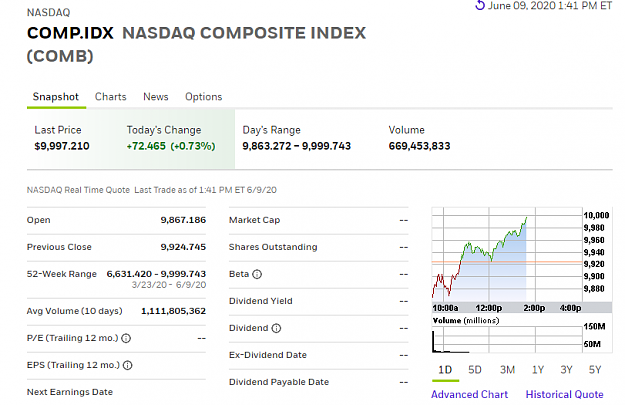This screenshot has height=405, width=625.
Task: Show the 1Y chart range
Action: click(x=538, y=370)
